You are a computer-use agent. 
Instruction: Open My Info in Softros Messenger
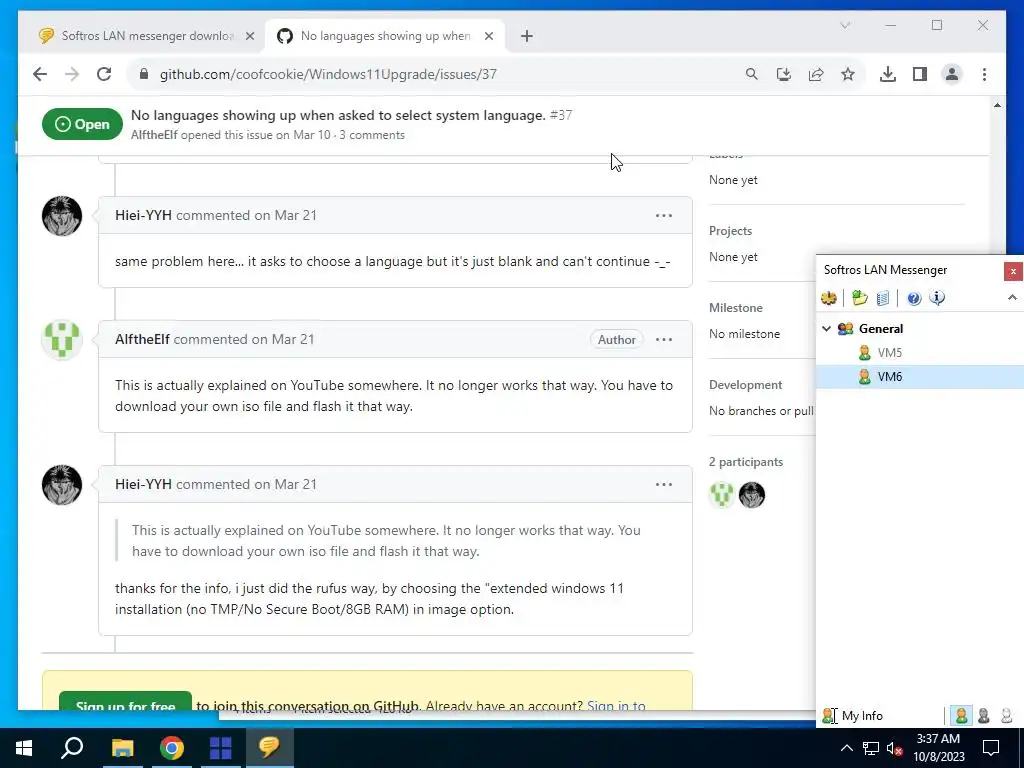coord(853,716)
